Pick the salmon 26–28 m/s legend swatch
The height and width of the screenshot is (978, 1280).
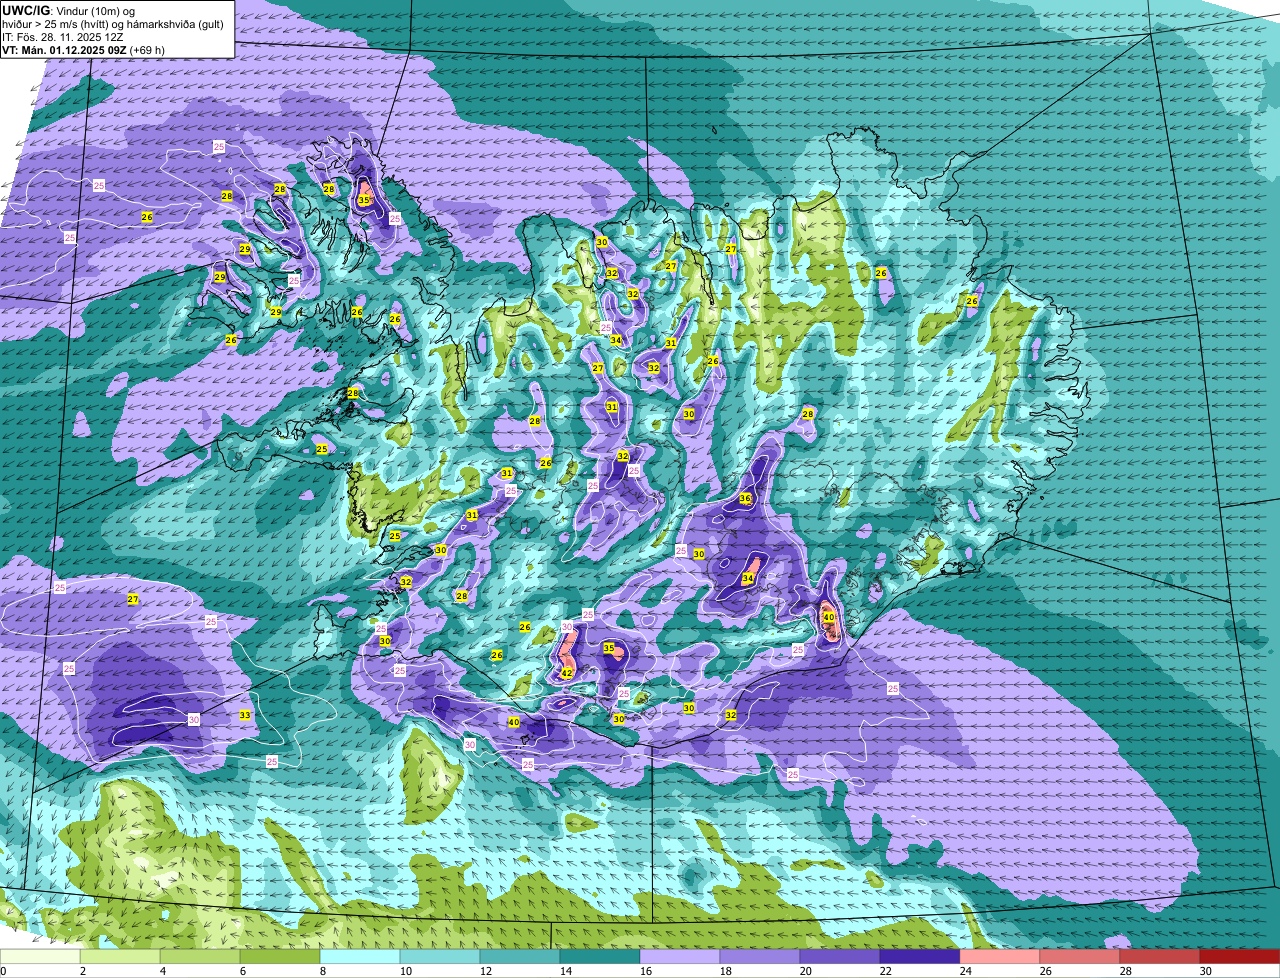[1079, 956]
